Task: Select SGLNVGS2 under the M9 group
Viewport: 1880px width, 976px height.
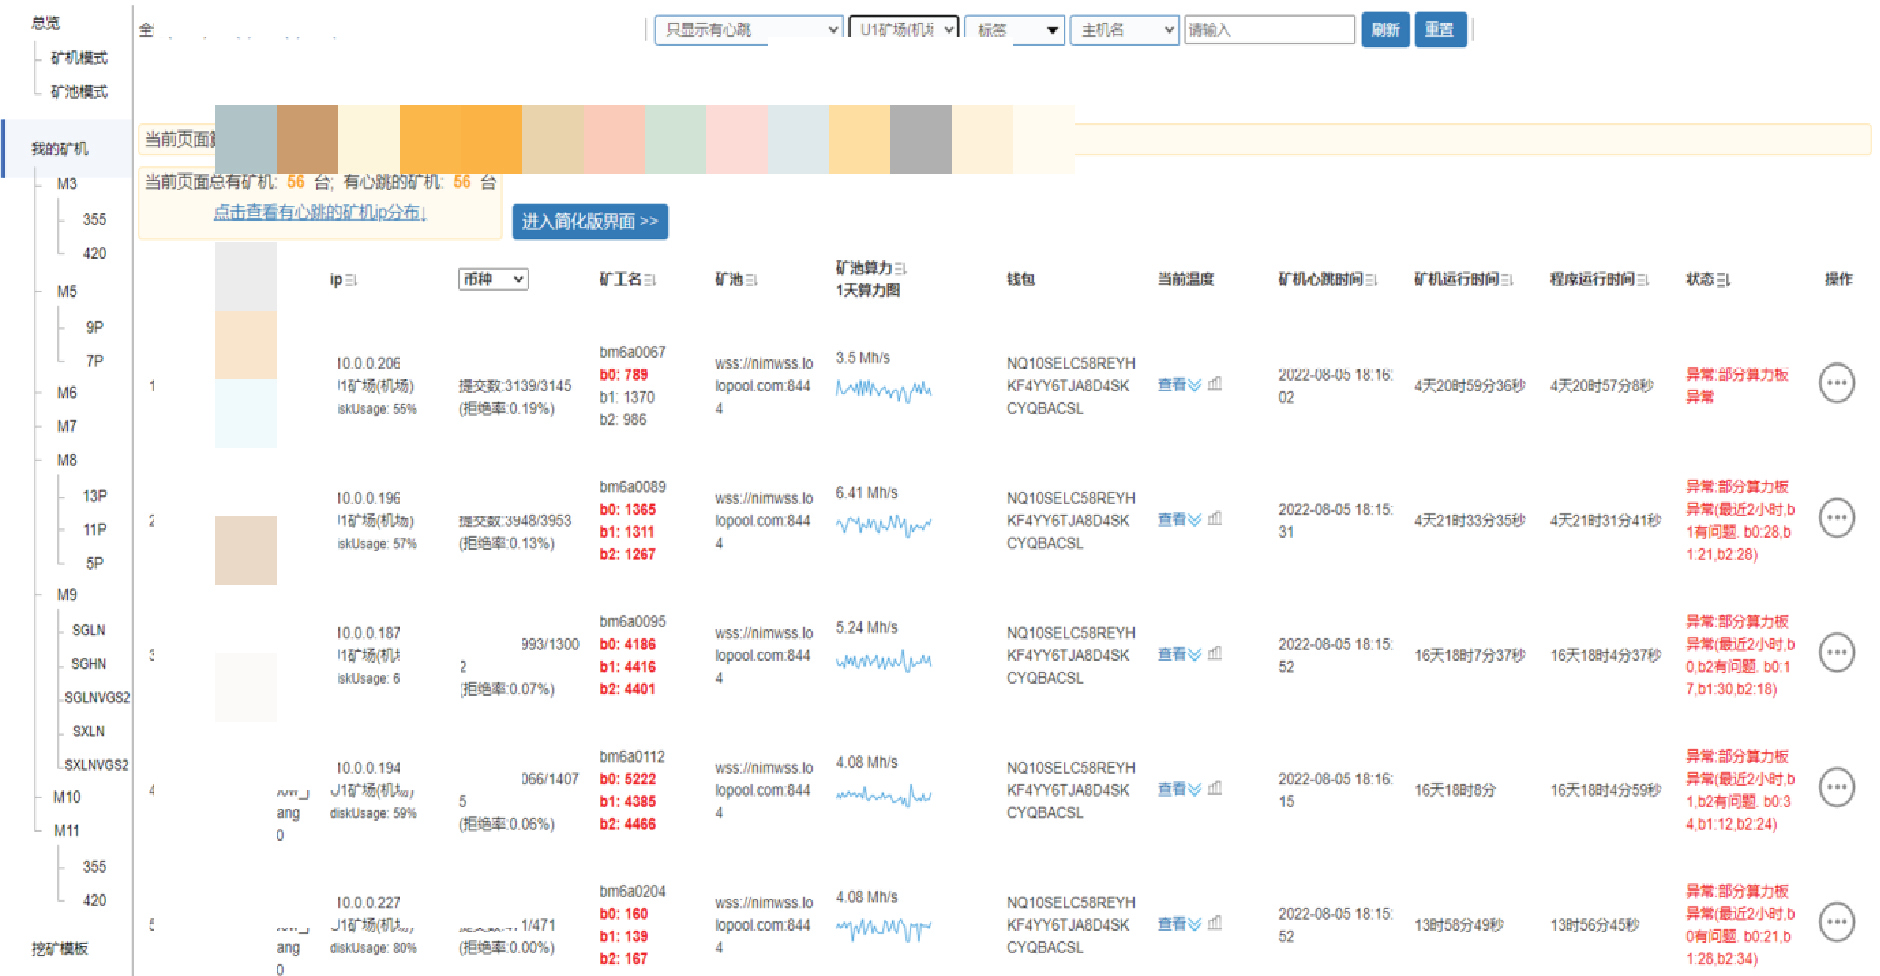Action: click(x=97, y=697)
